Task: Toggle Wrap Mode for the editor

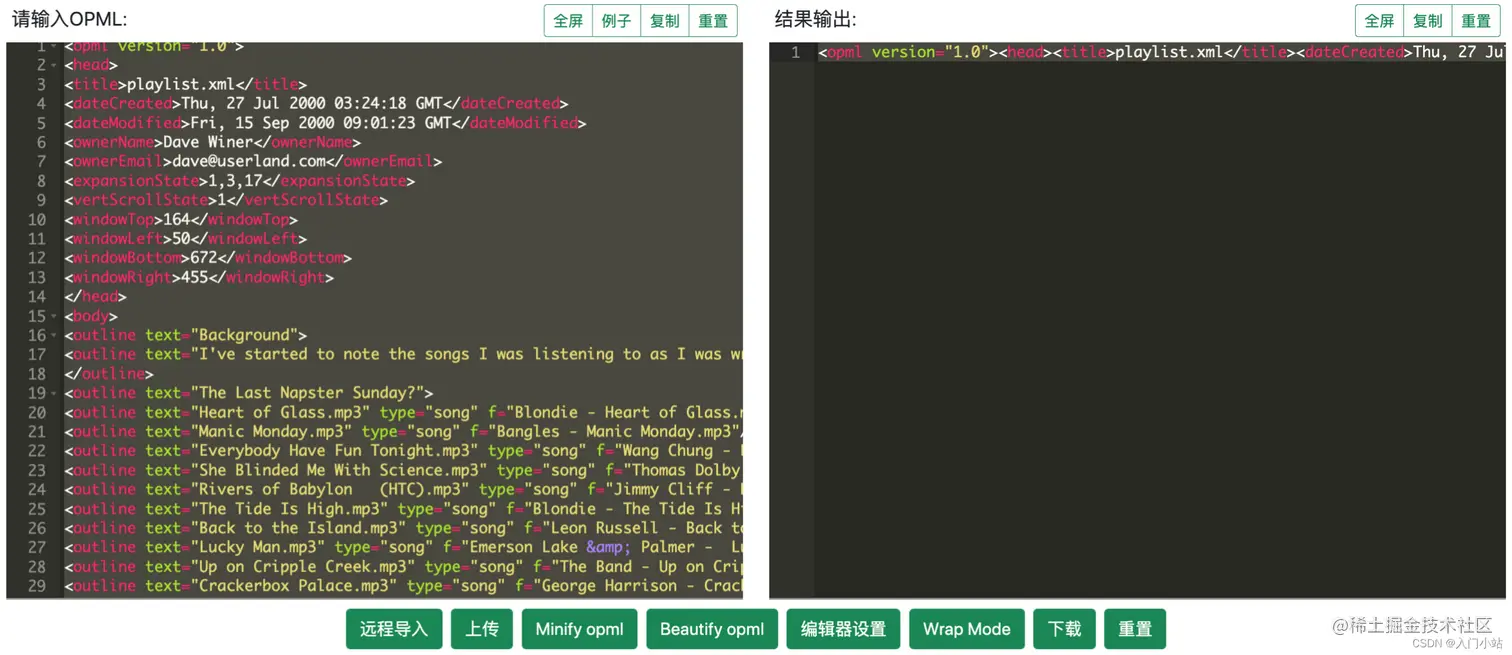Action: click(x=966, y=629)
